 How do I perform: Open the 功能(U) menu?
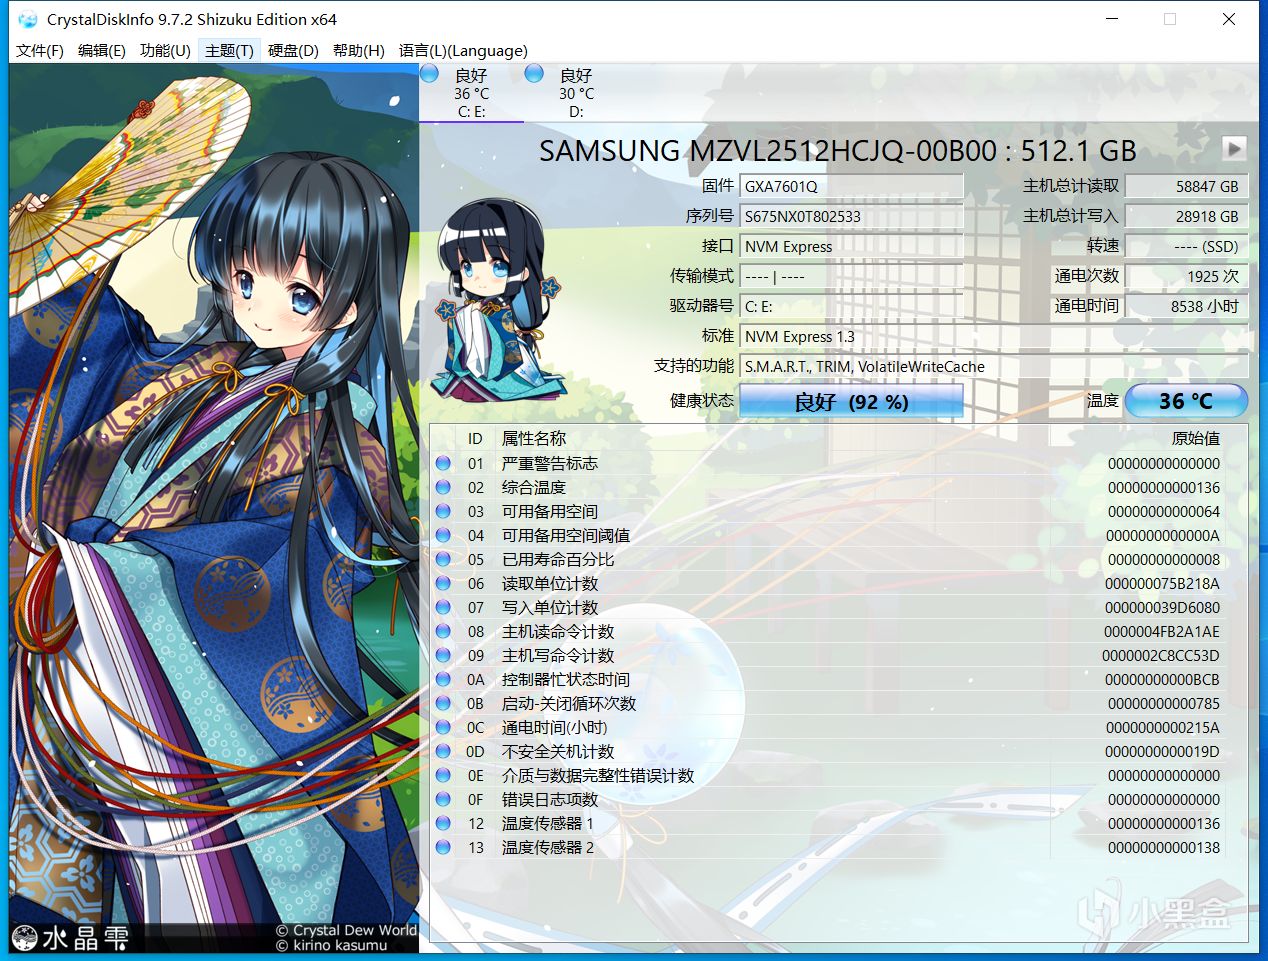tap(165, 50)
